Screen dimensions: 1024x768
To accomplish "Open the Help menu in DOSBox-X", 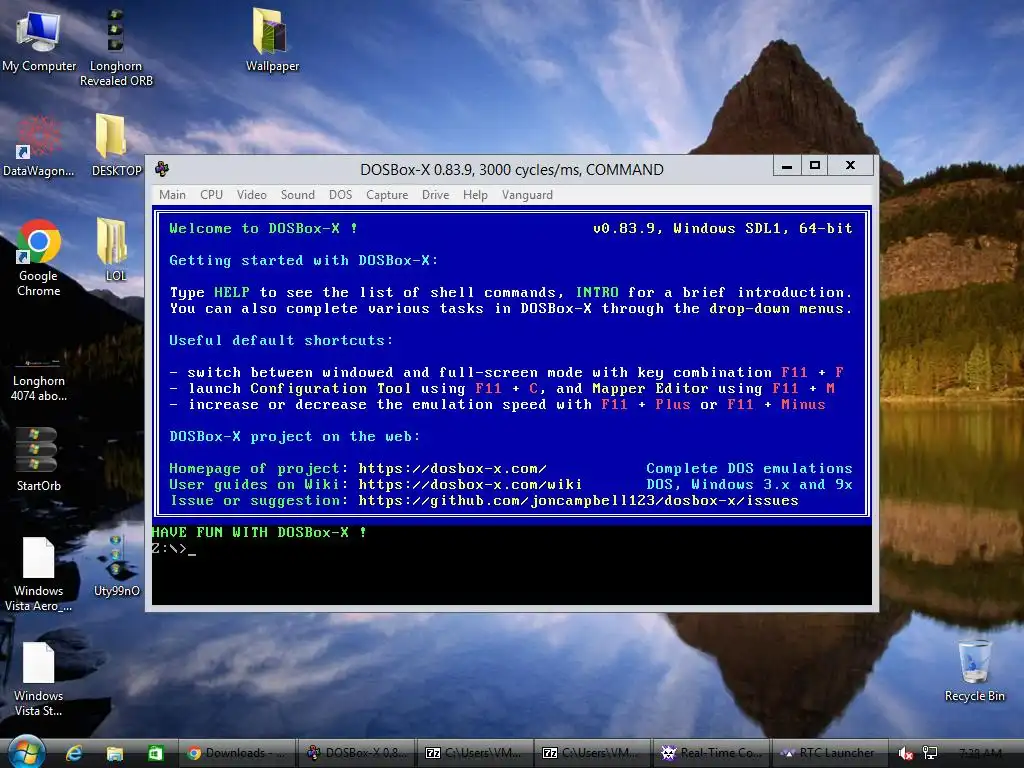I will (x=475, y=195).
